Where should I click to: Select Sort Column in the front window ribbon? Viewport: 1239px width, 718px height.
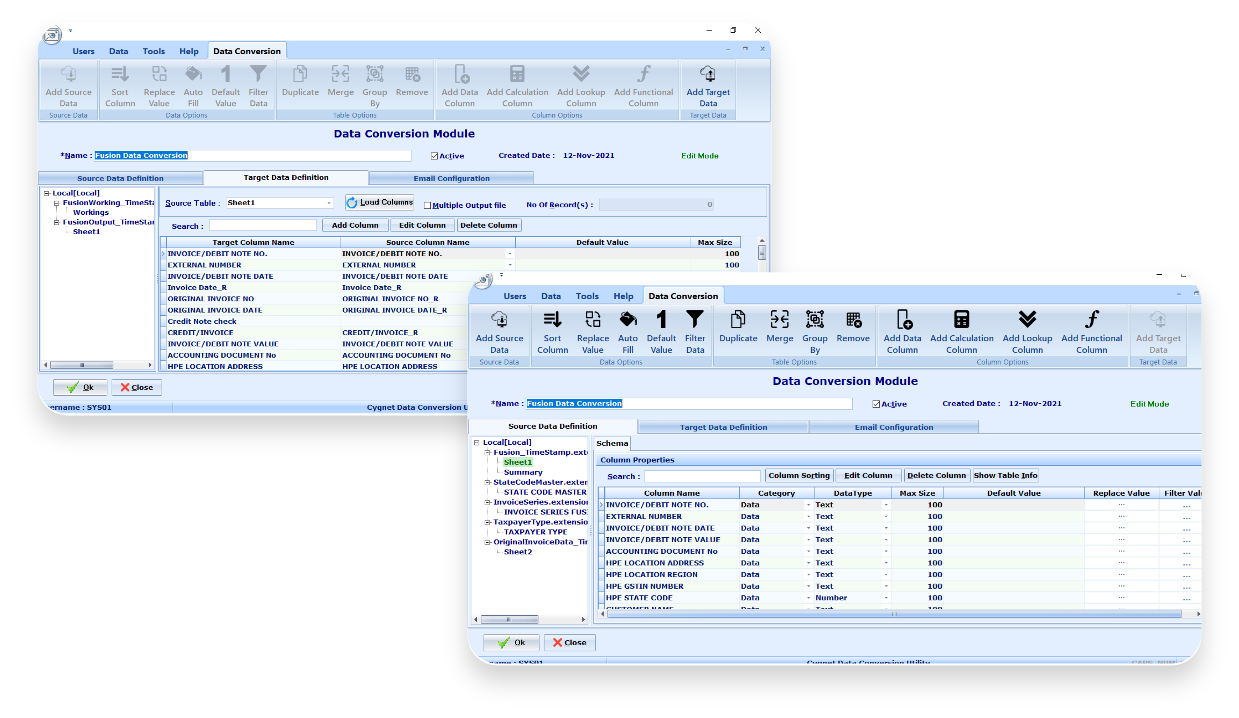552,331
